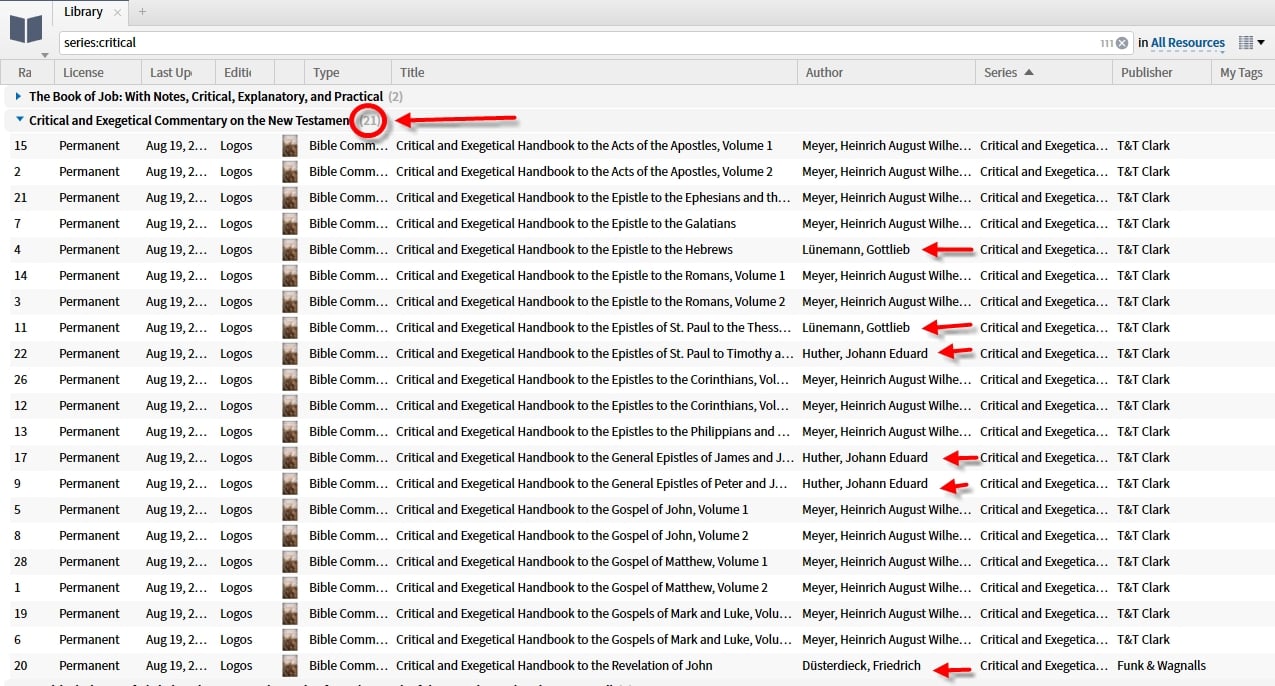1275x686 pixels.
Task: Click cover icon of Mark and Luke row ranked 19
Action: tap(290, 613)
